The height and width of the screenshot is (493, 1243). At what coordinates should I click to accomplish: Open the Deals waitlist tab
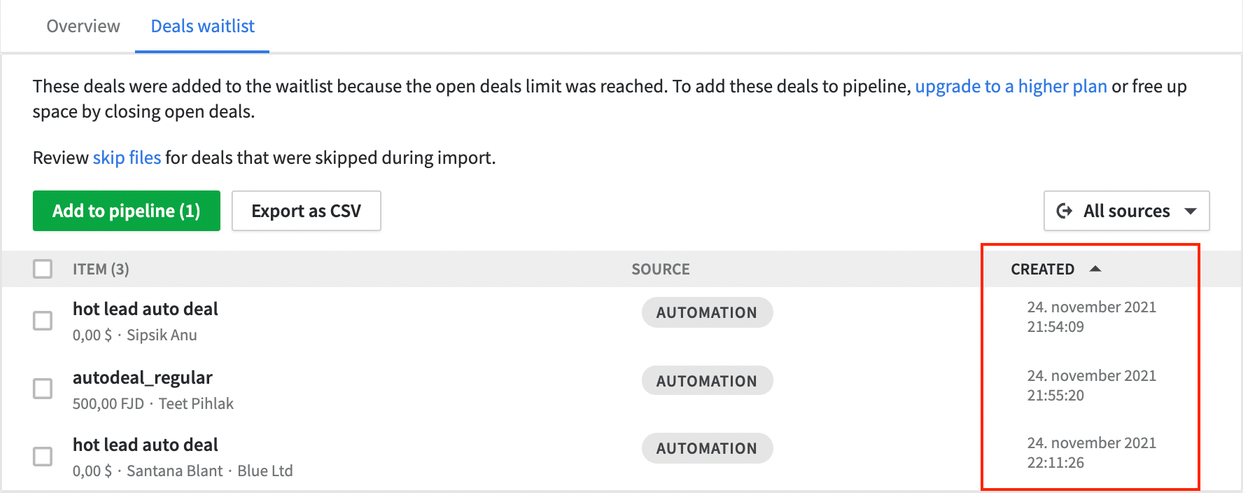pos(201,26)
